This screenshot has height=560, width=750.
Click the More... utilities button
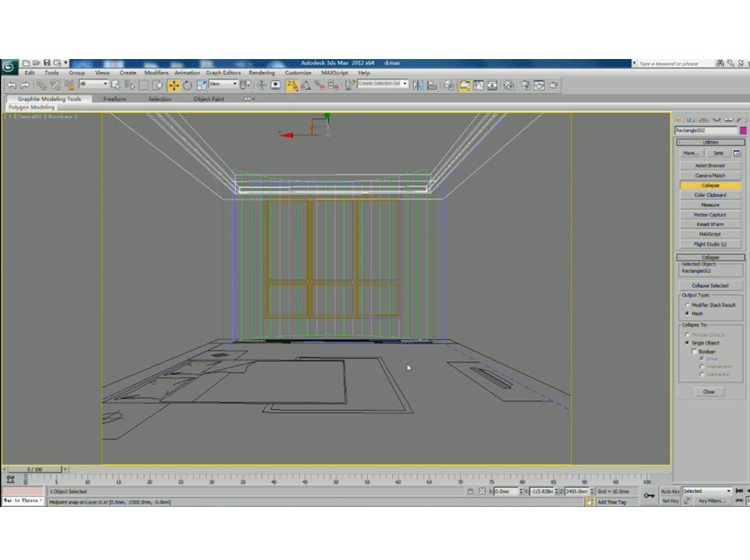click(691, 153)
